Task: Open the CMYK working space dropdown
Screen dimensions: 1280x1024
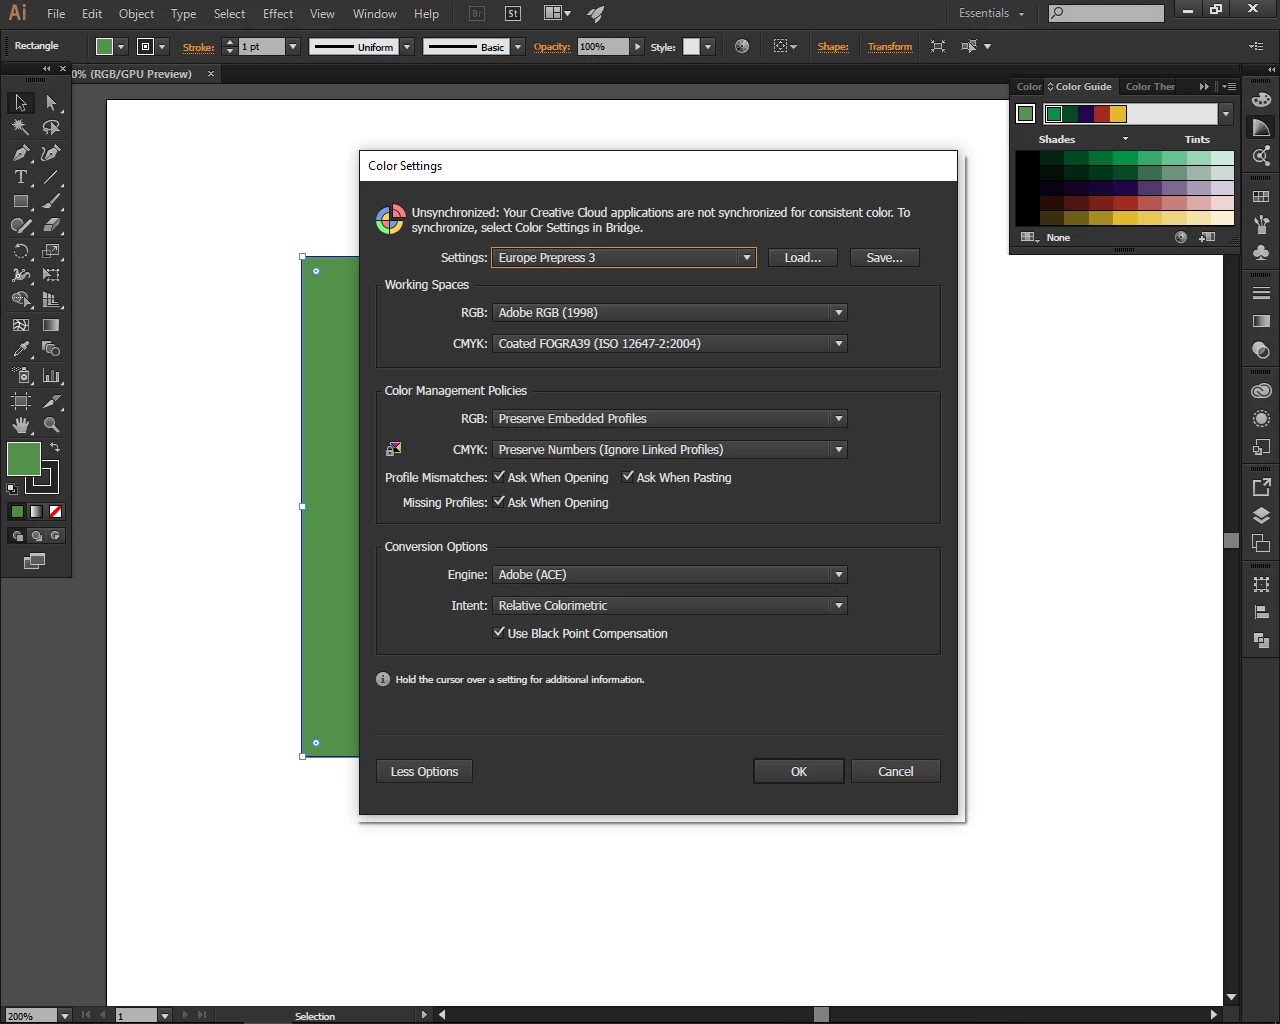Action: point(670,344)
